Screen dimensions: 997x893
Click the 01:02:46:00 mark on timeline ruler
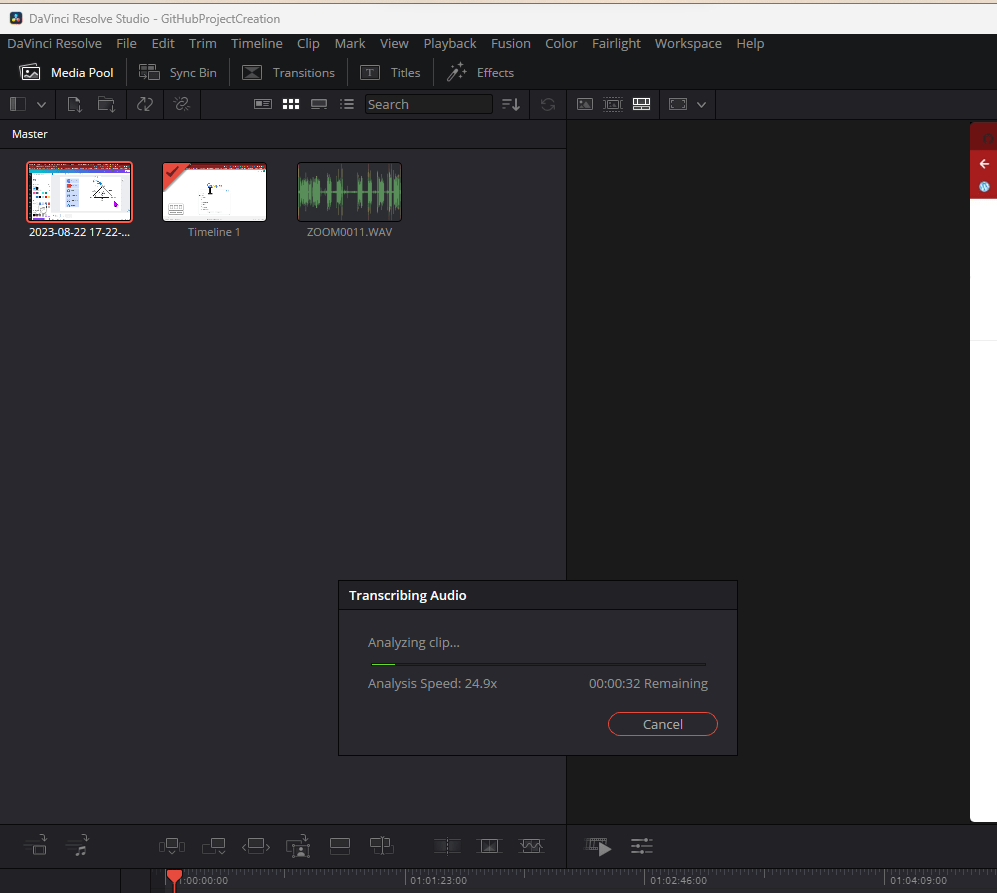coord(678,880)
